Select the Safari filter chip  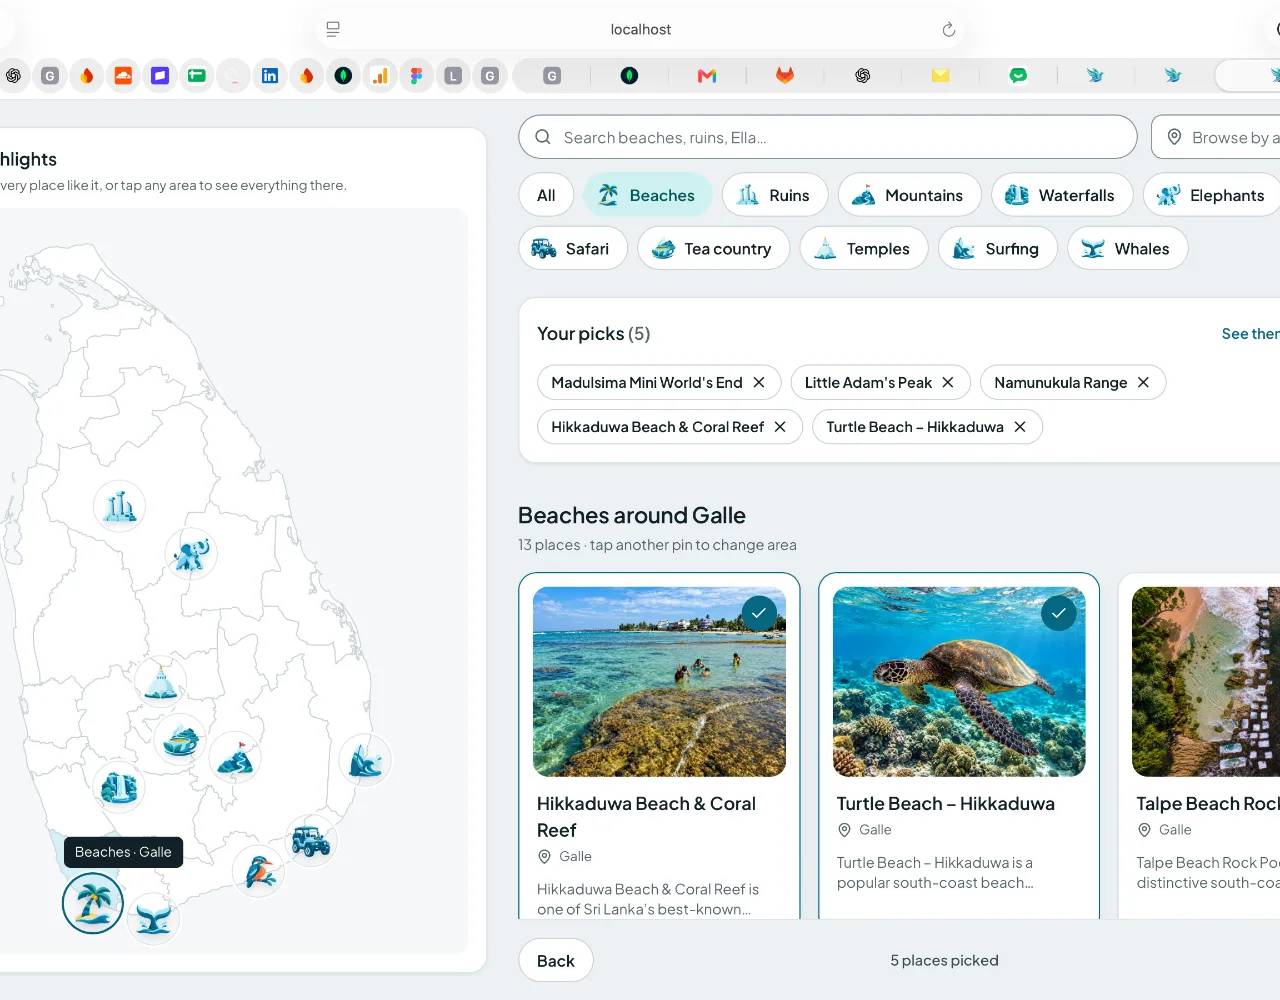pos(573,248)
